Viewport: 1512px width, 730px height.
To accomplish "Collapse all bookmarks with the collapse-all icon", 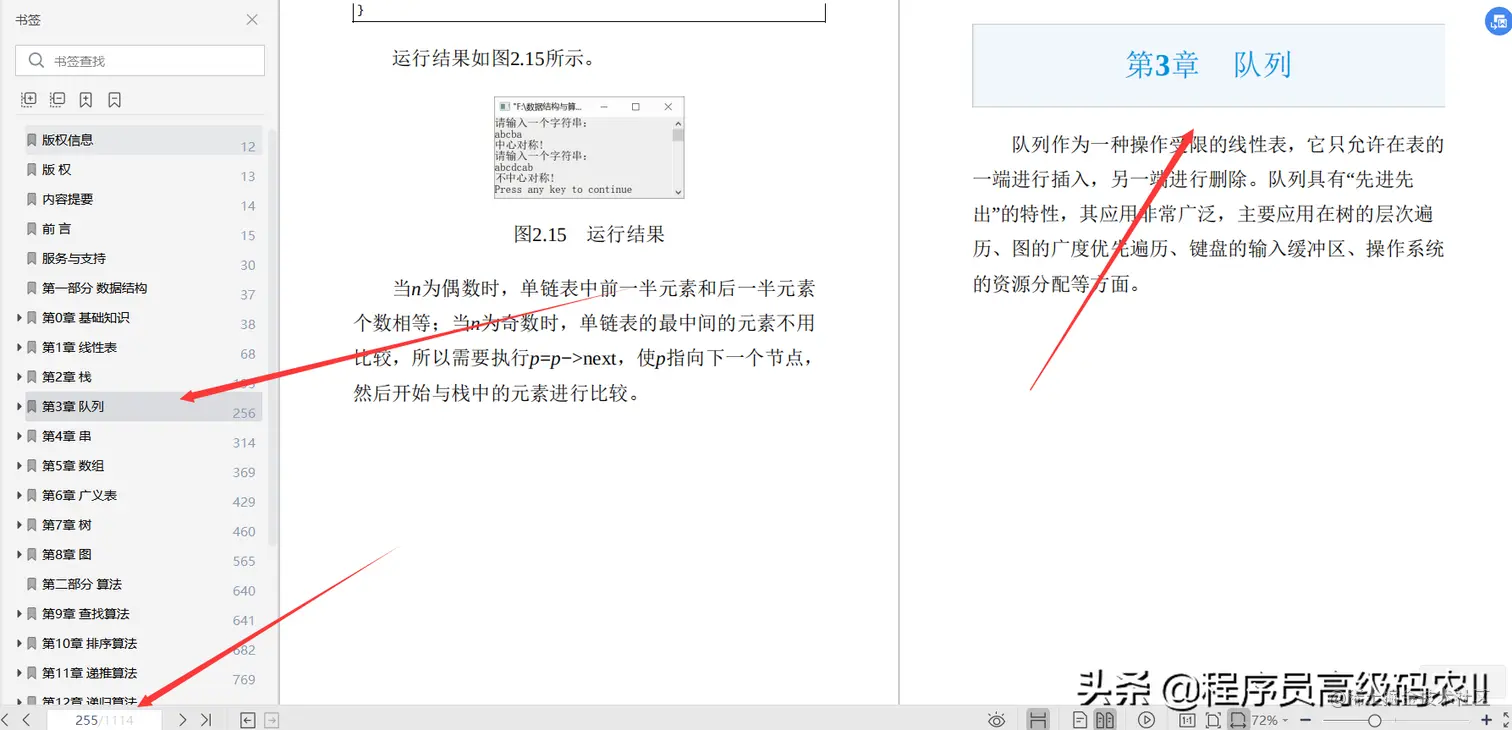I will coord(56,99).
